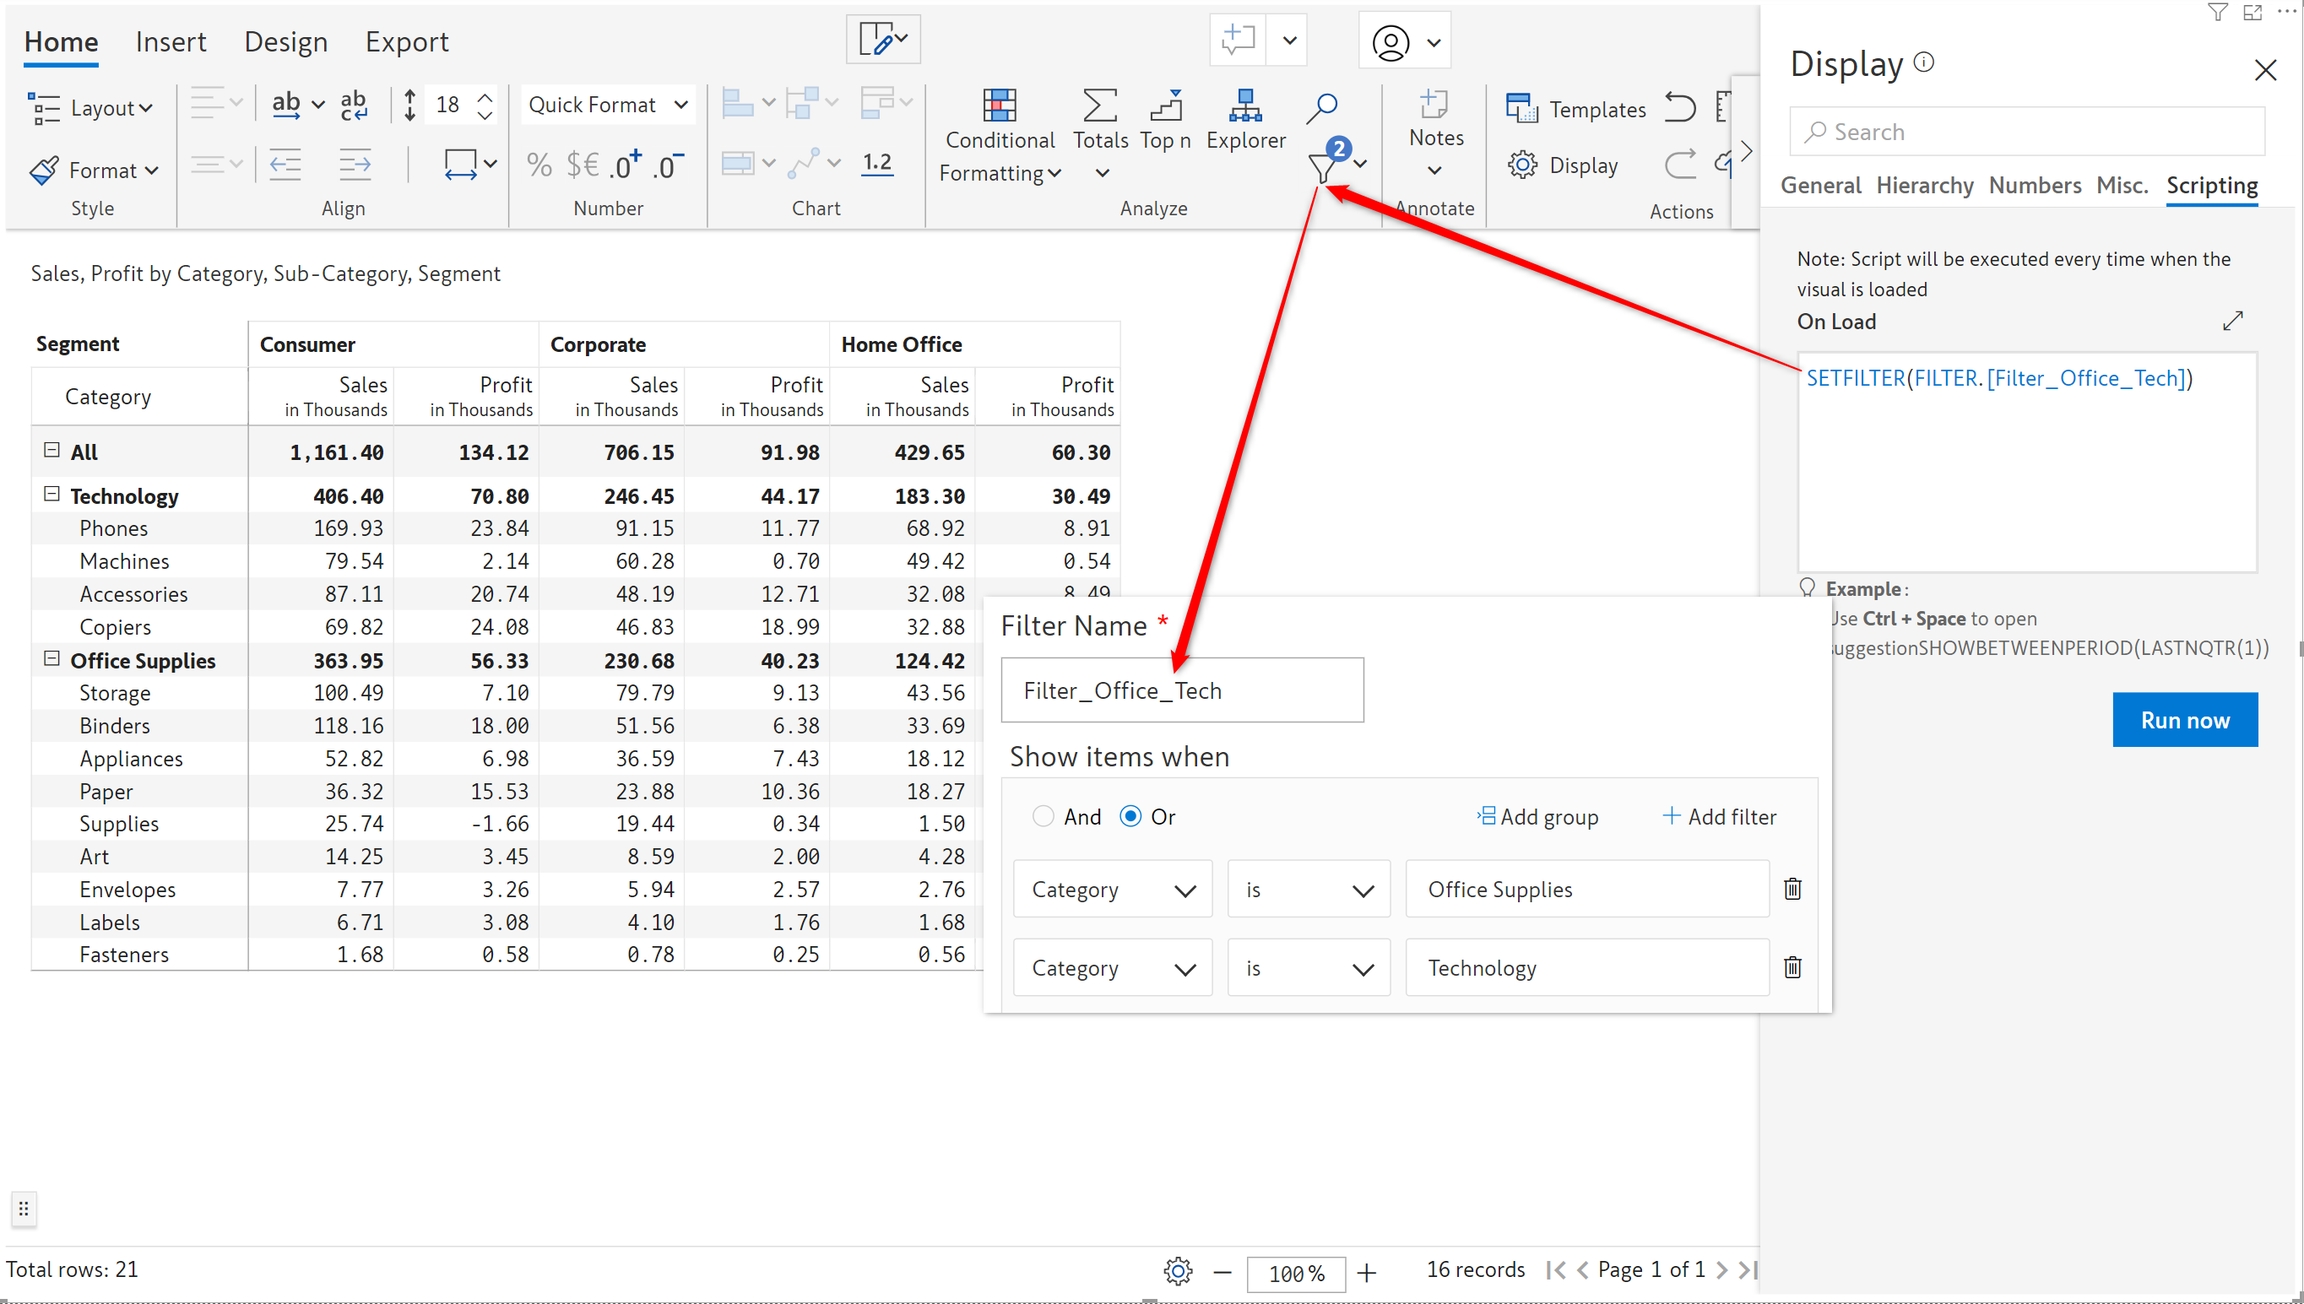Select the Top n icon
The height and width of the screenshot is (1304, 2304).
1165,106
